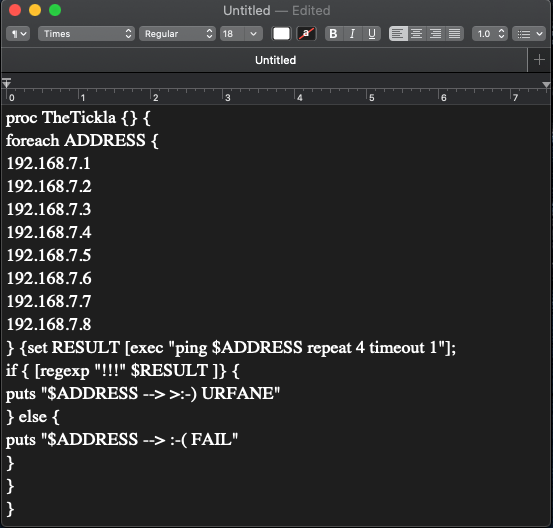Viewport: 553px width, 528px height.
Task: Open the white text color swatch
Action: tap(281, 34)
